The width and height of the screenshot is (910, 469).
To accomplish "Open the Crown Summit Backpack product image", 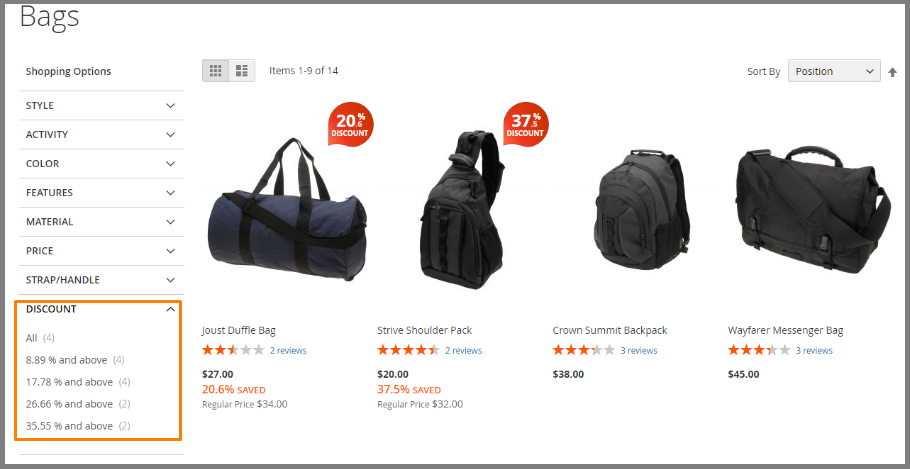I will point(635,209).
